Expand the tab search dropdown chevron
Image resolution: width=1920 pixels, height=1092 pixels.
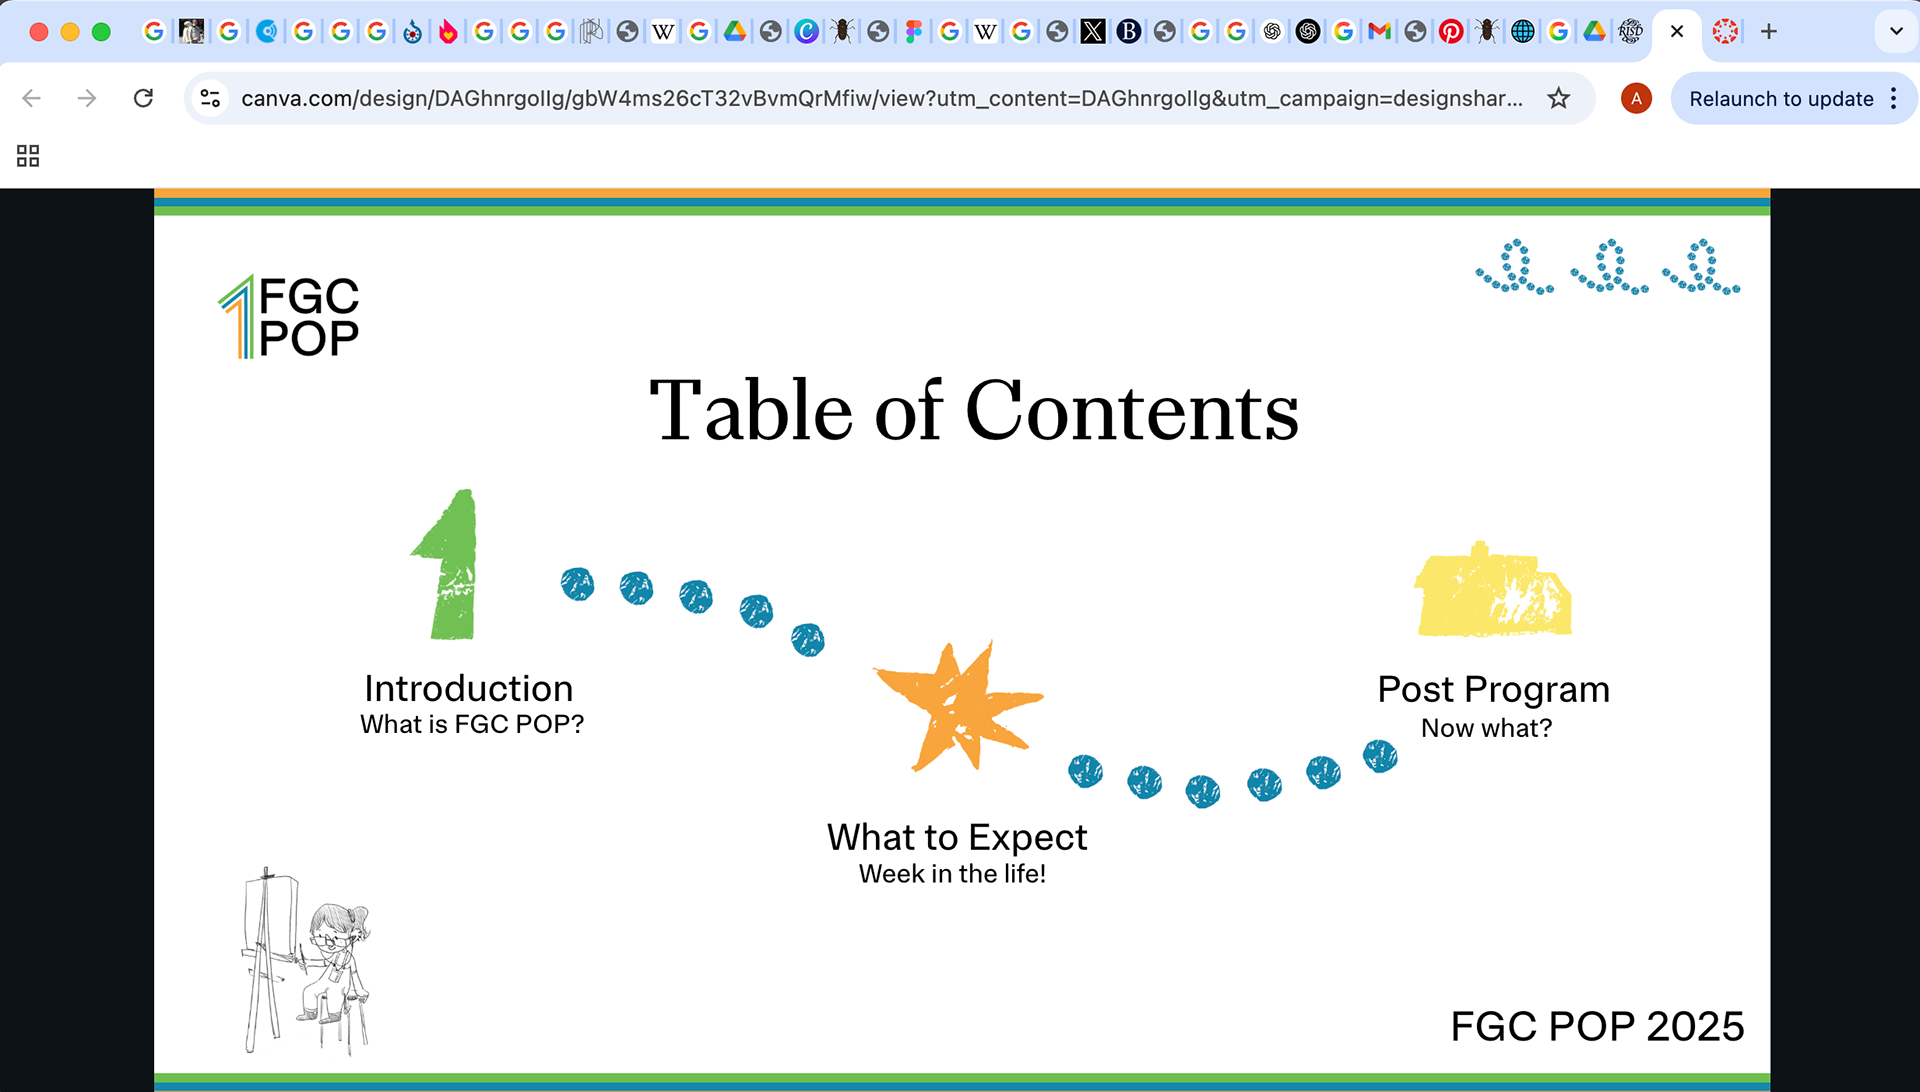click(x=1896, y=32)
